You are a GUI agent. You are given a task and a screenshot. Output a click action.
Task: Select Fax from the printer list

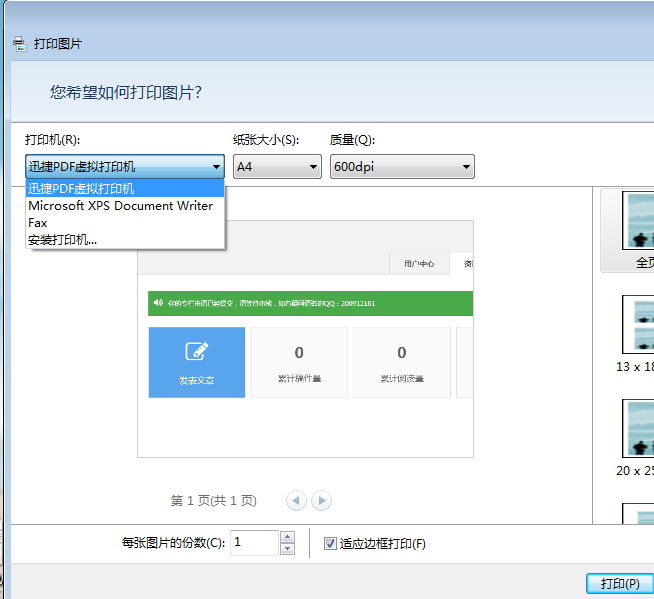(125, 223)
